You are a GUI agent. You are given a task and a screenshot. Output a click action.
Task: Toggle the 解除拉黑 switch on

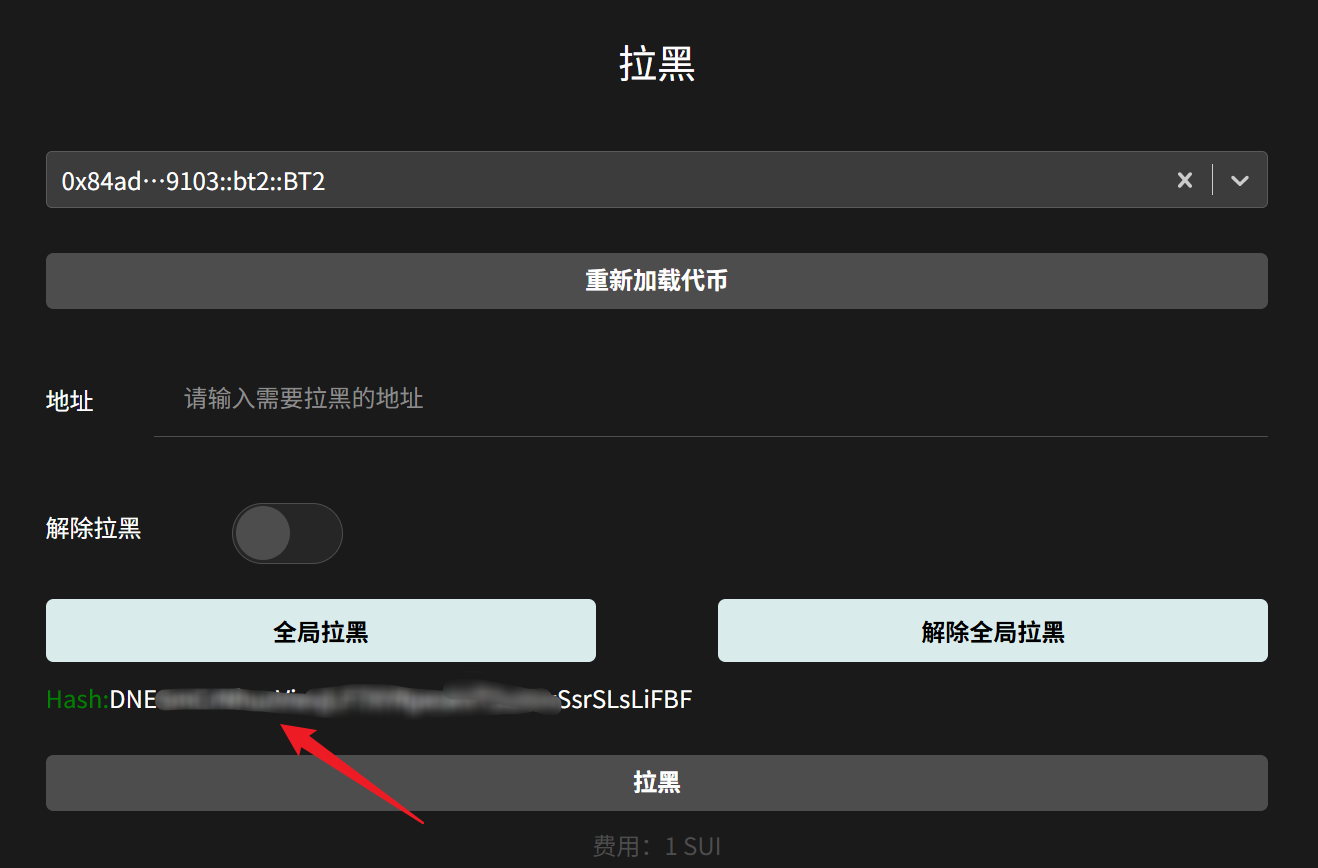287,533
